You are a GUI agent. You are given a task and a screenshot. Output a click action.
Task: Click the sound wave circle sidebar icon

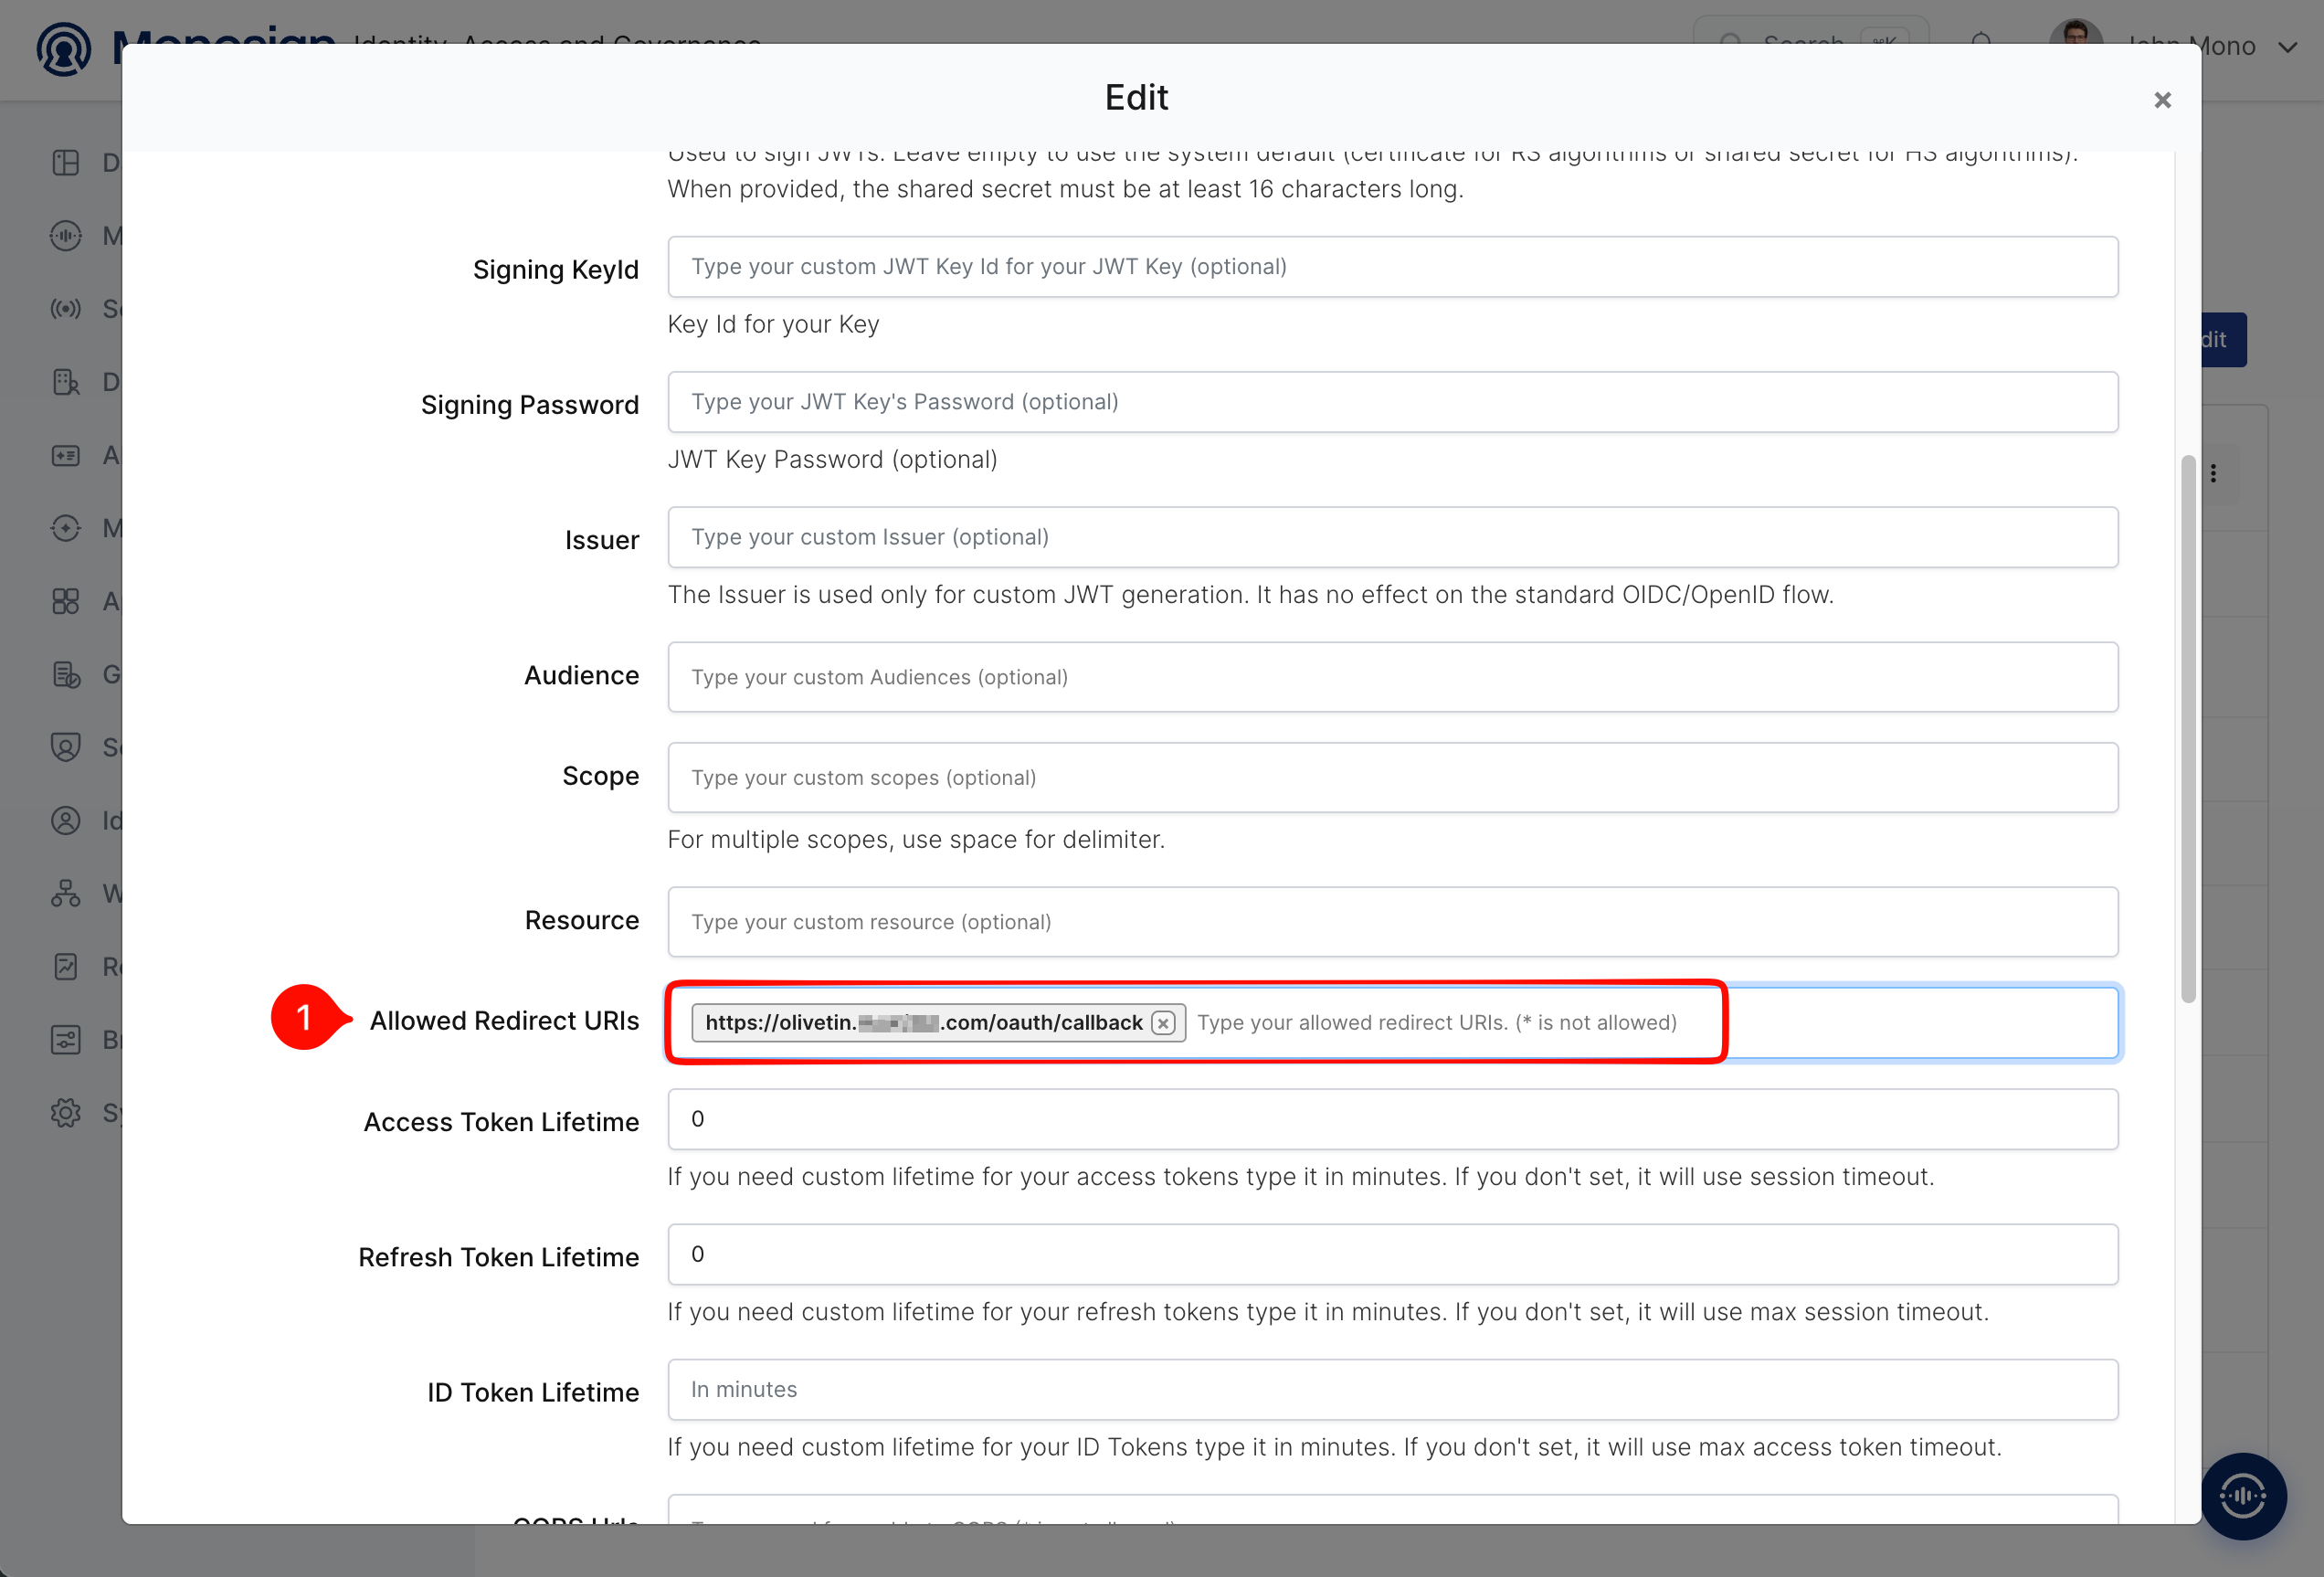66,236
